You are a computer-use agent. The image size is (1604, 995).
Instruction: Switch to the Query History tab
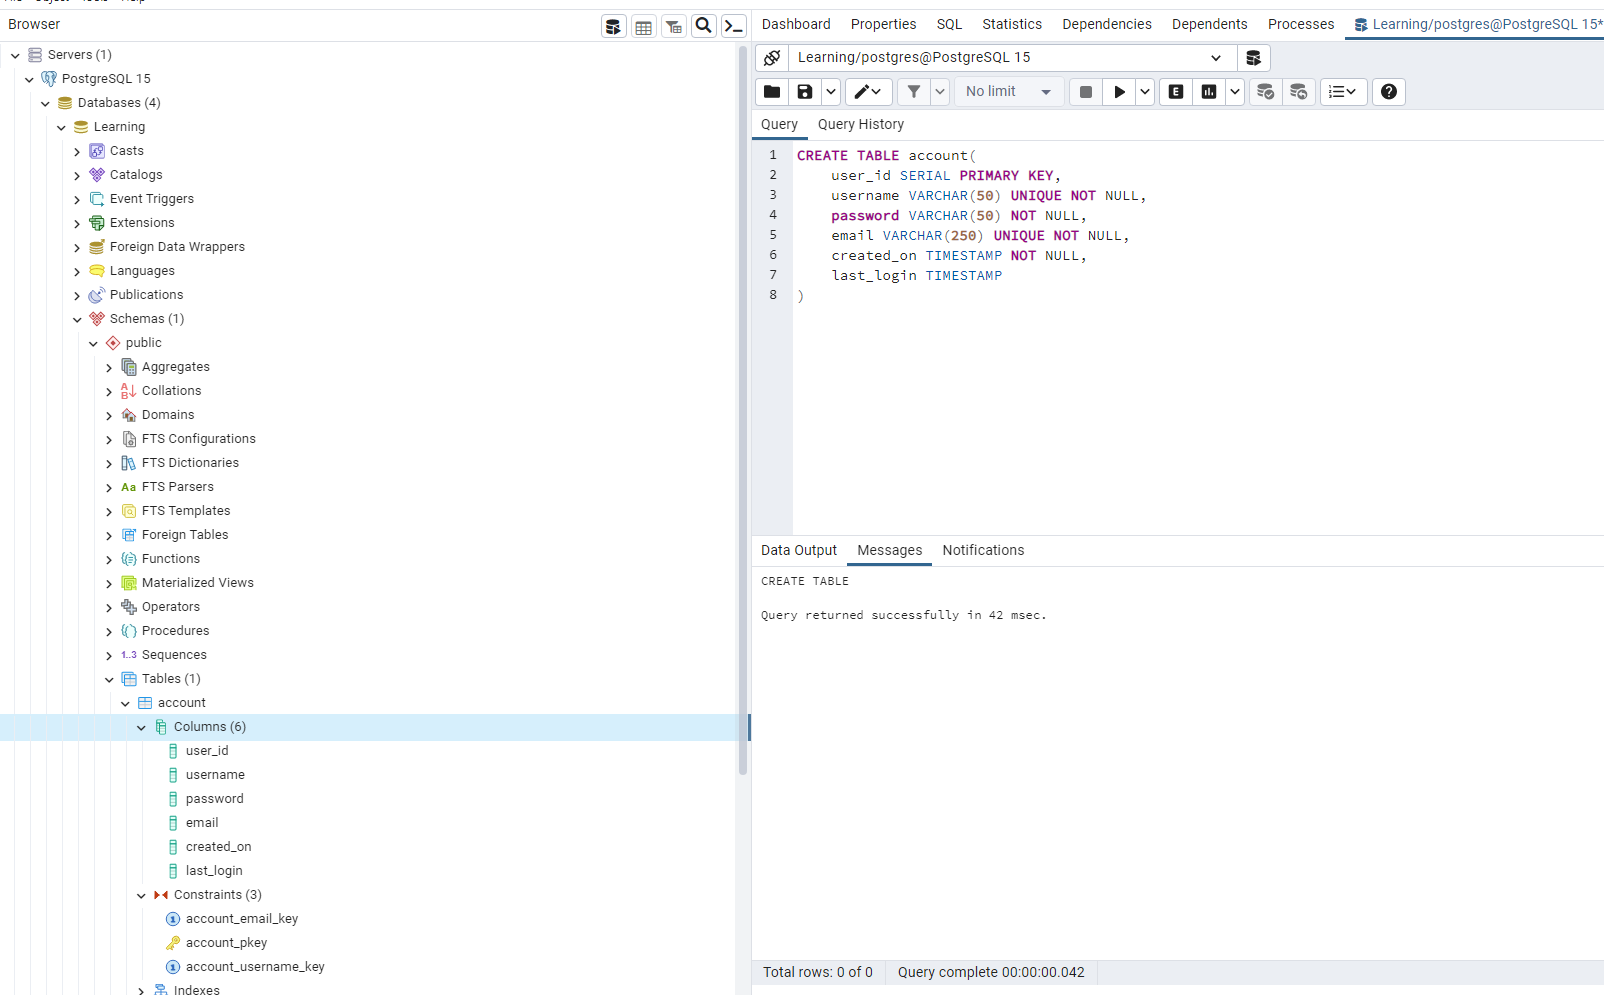point(861,124)
